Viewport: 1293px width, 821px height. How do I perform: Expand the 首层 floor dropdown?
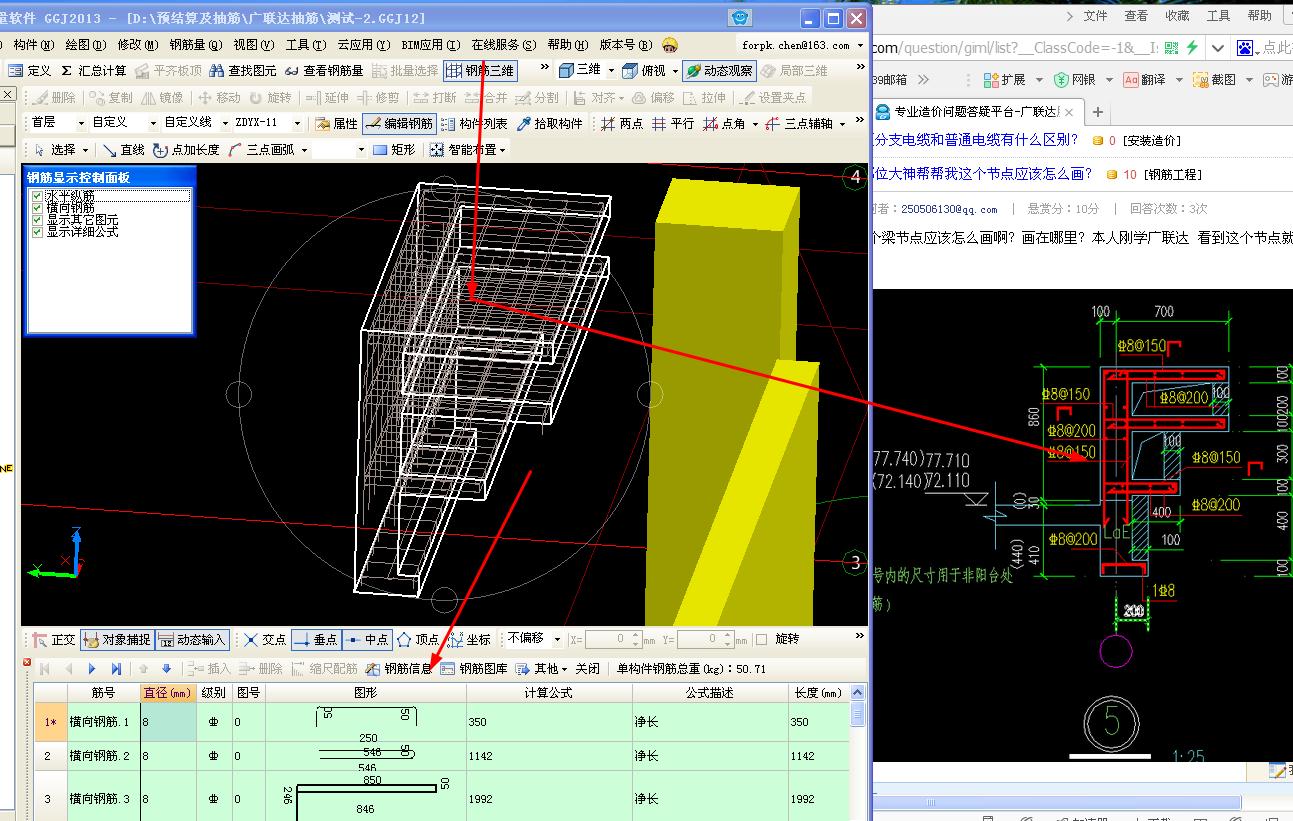79,123
